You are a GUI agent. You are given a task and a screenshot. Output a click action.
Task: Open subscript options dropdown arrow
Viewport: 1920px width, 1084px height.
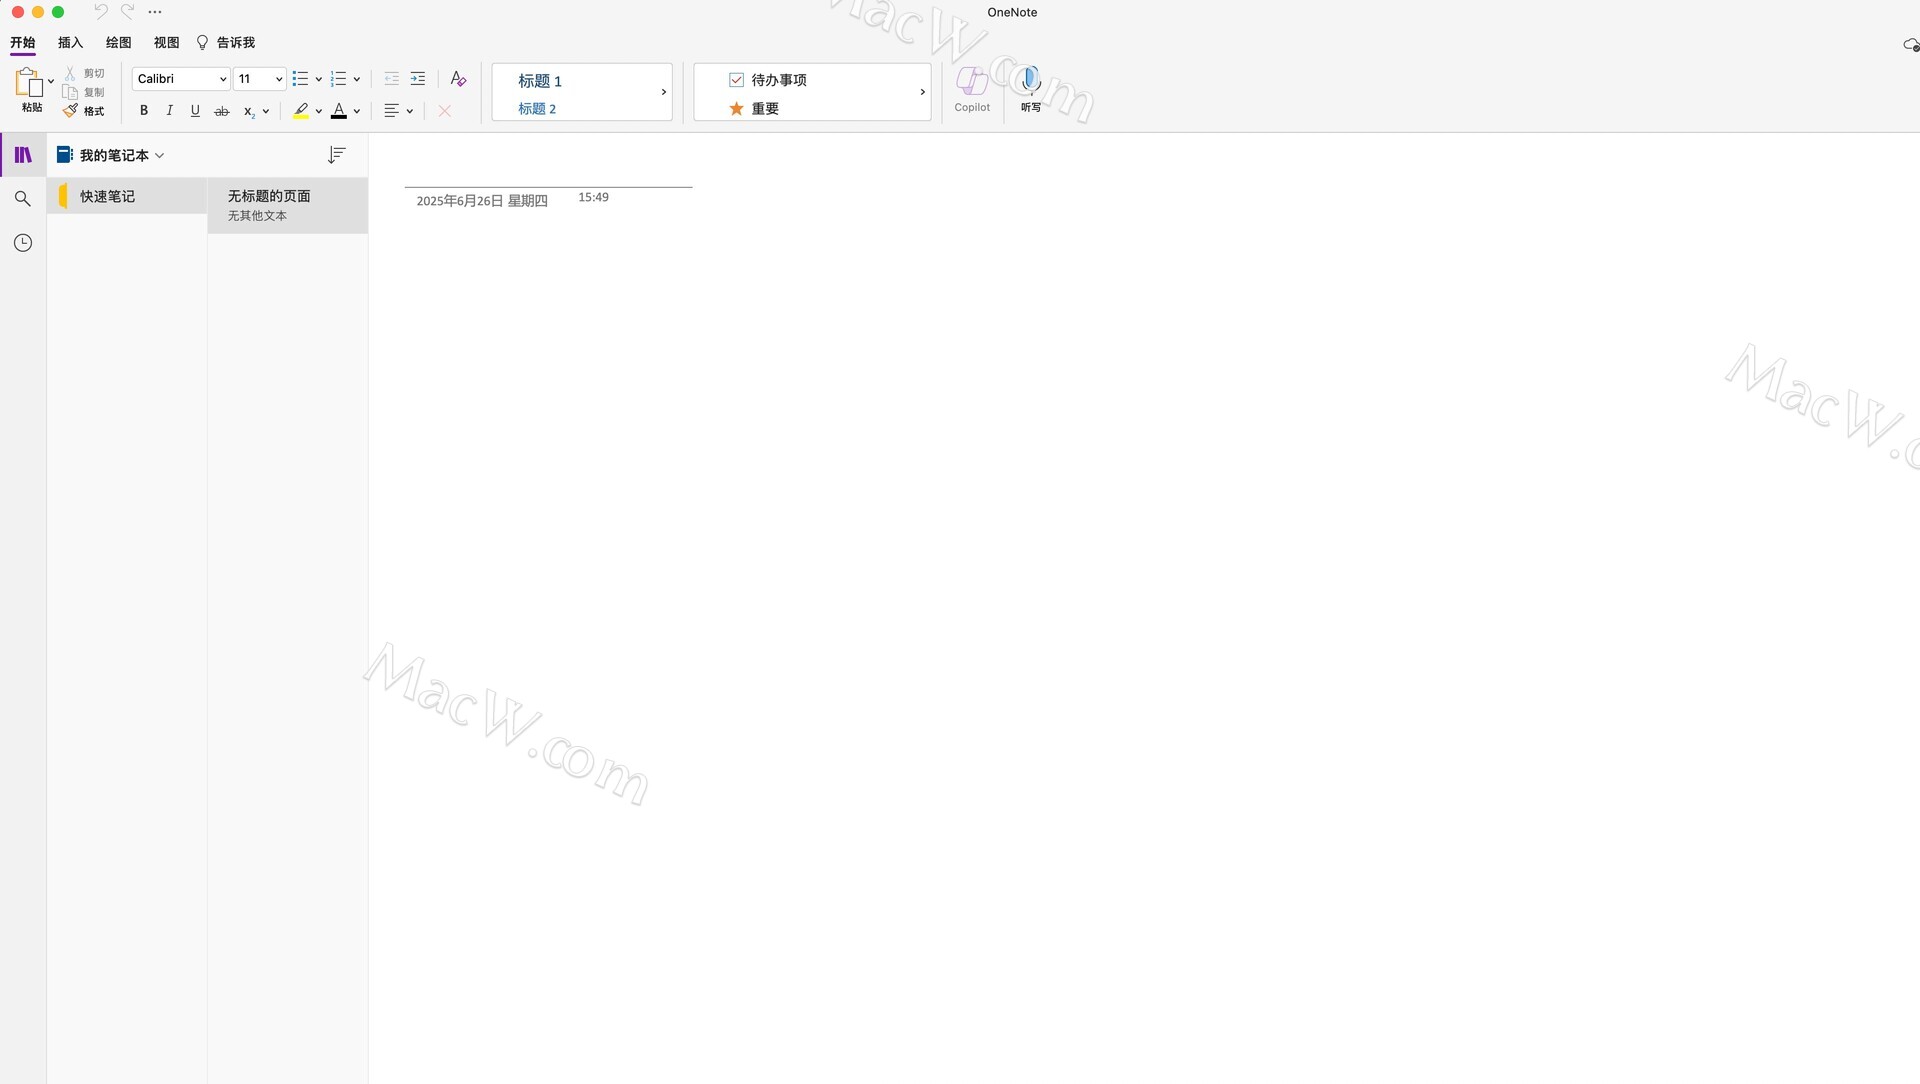click(x=266, y=111)
